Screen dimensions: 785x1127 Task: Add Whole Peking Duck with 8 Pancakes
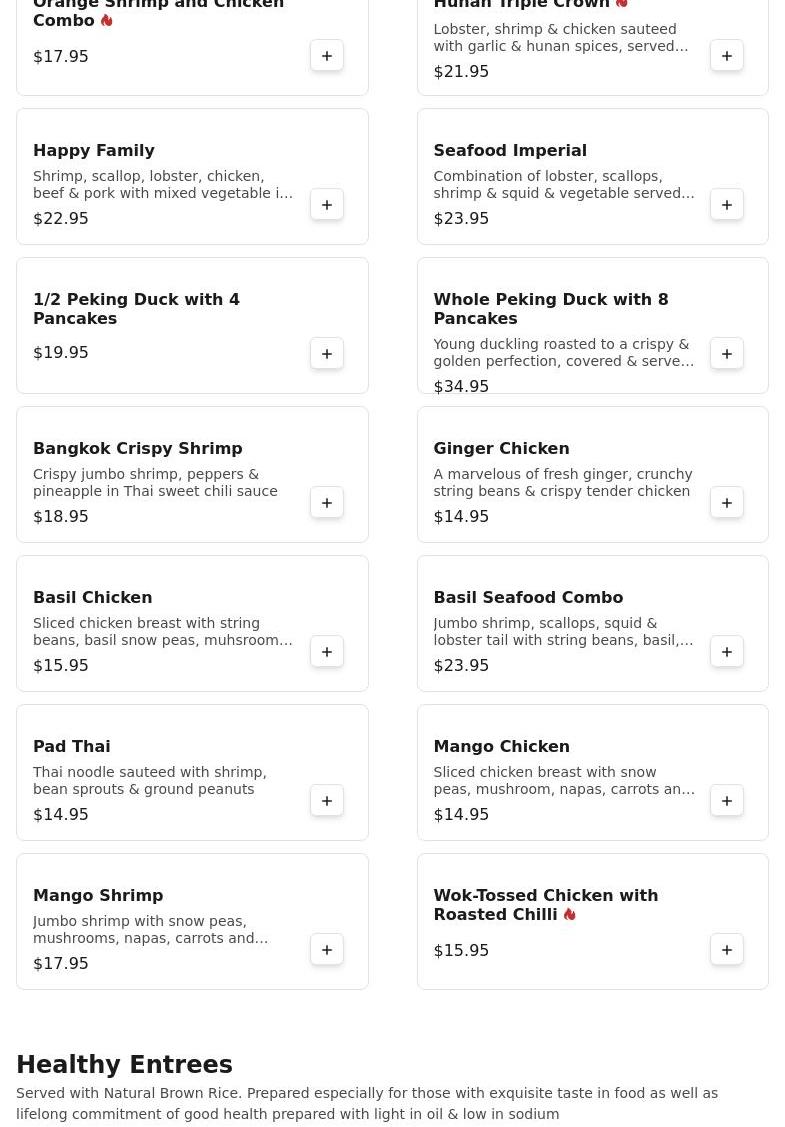(727, 354)
